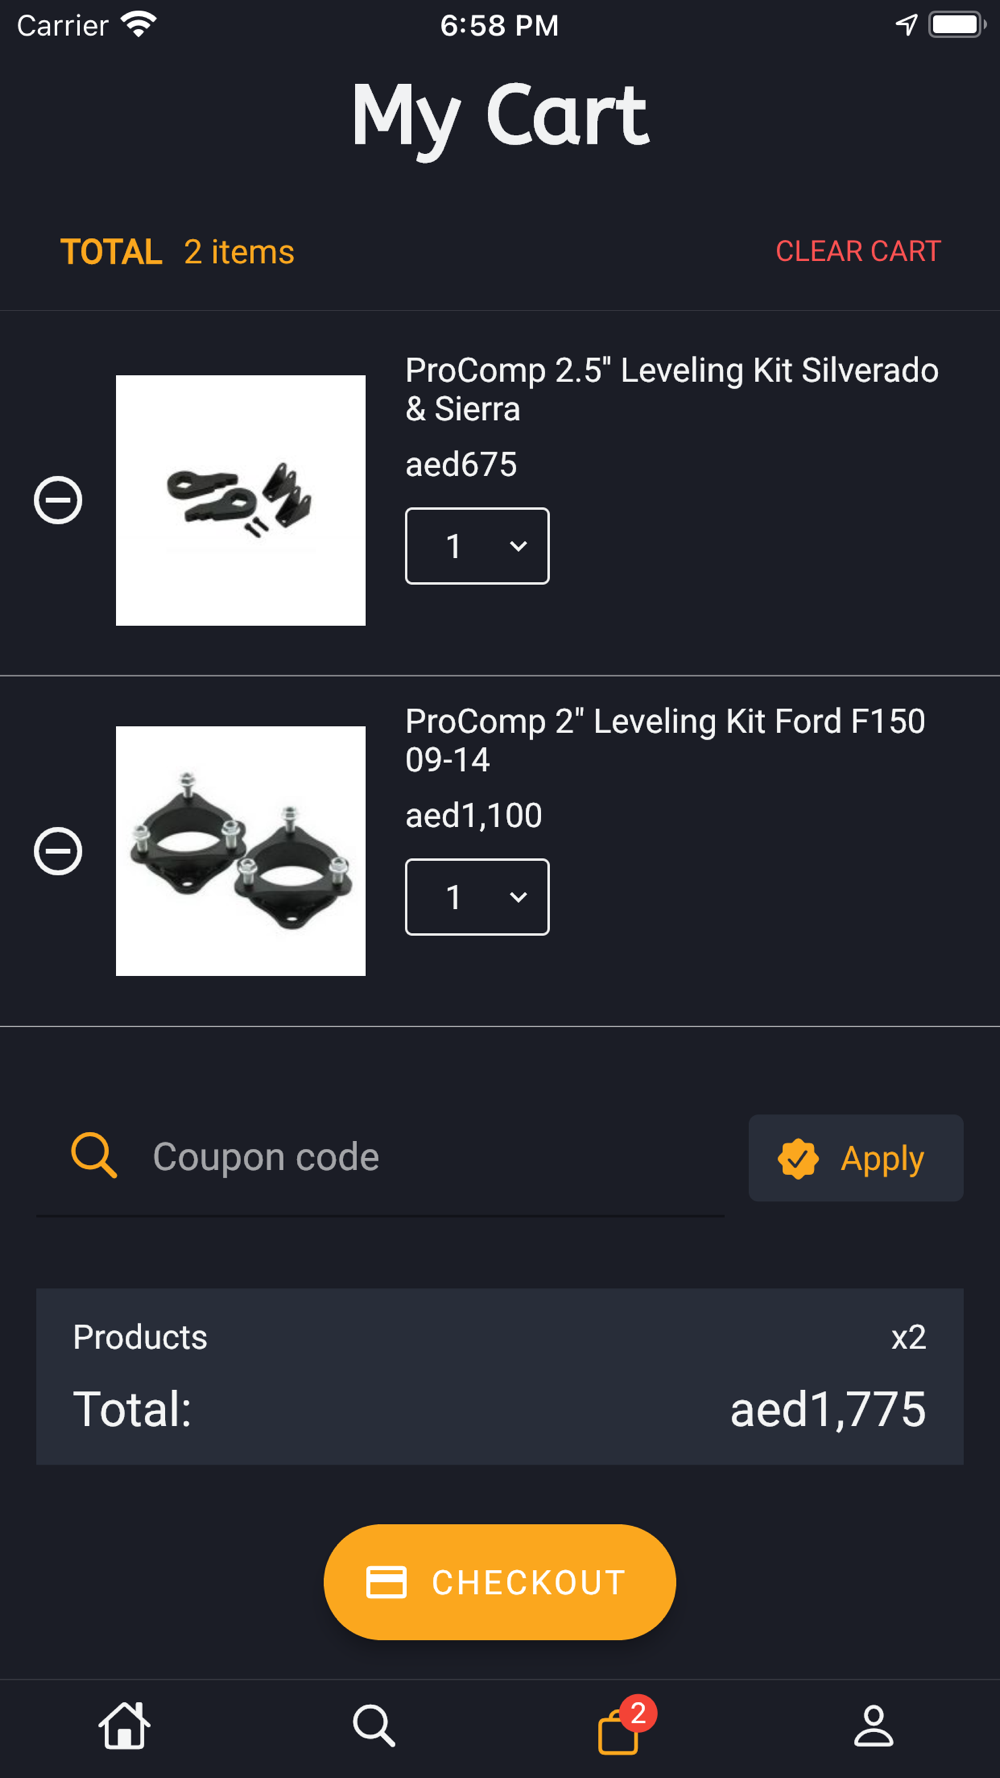Open the cart bag icon with badge
Image resolution: width=1000 pixels, height=1778 pixels.
[x=620, y=1728]
